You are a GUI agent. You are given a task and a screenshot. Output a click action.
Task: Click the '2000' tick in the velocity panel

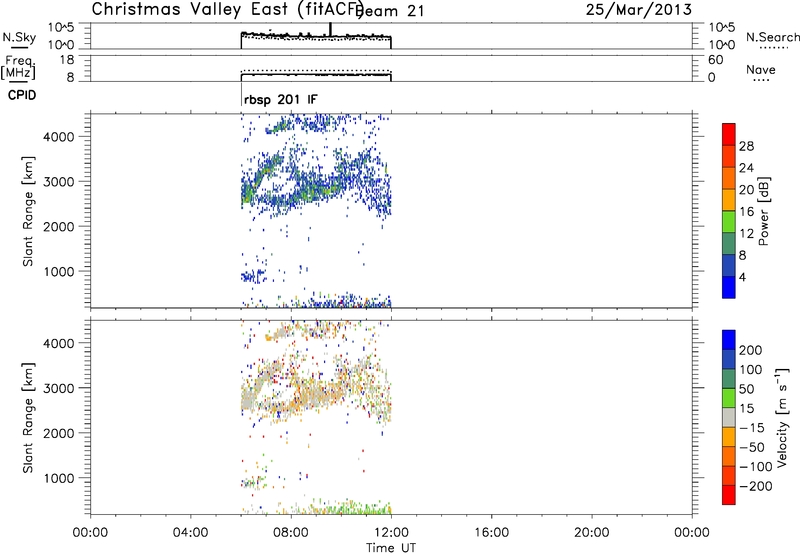pos(58,433)
